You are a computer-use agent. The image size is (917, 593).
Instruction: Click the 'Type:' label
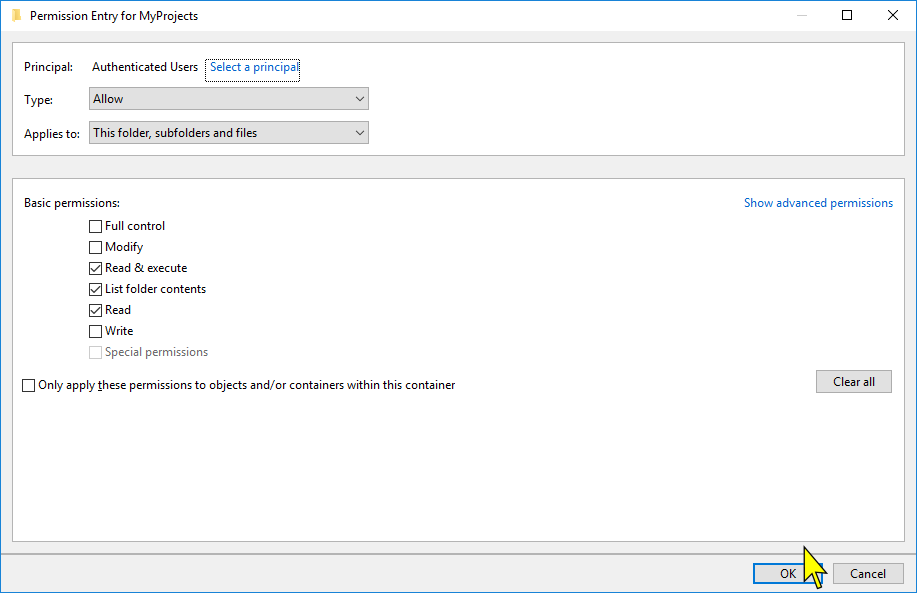pos(39,100)
